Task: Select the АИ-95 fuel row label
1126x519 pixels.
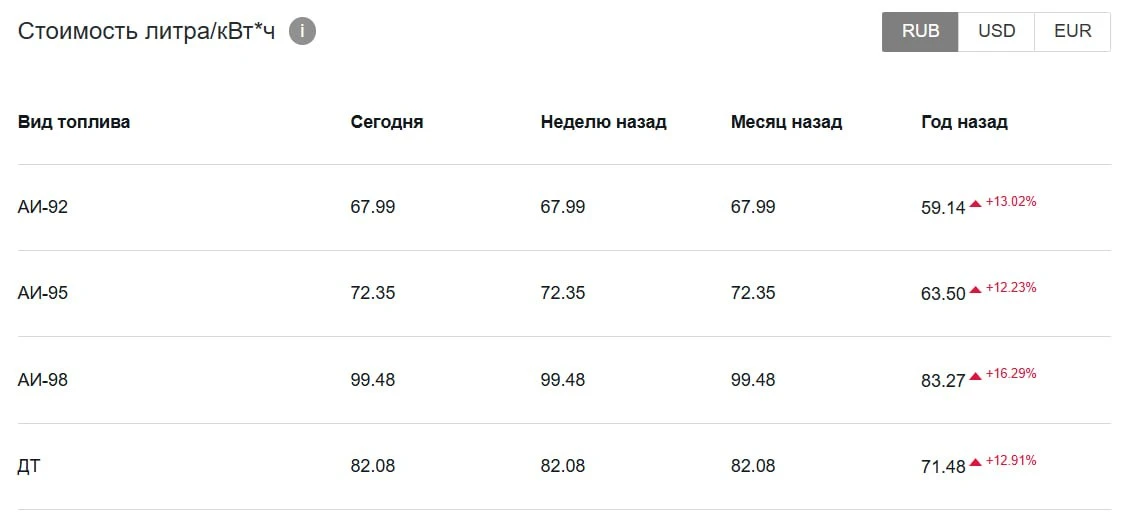Action: pos(43,293)
